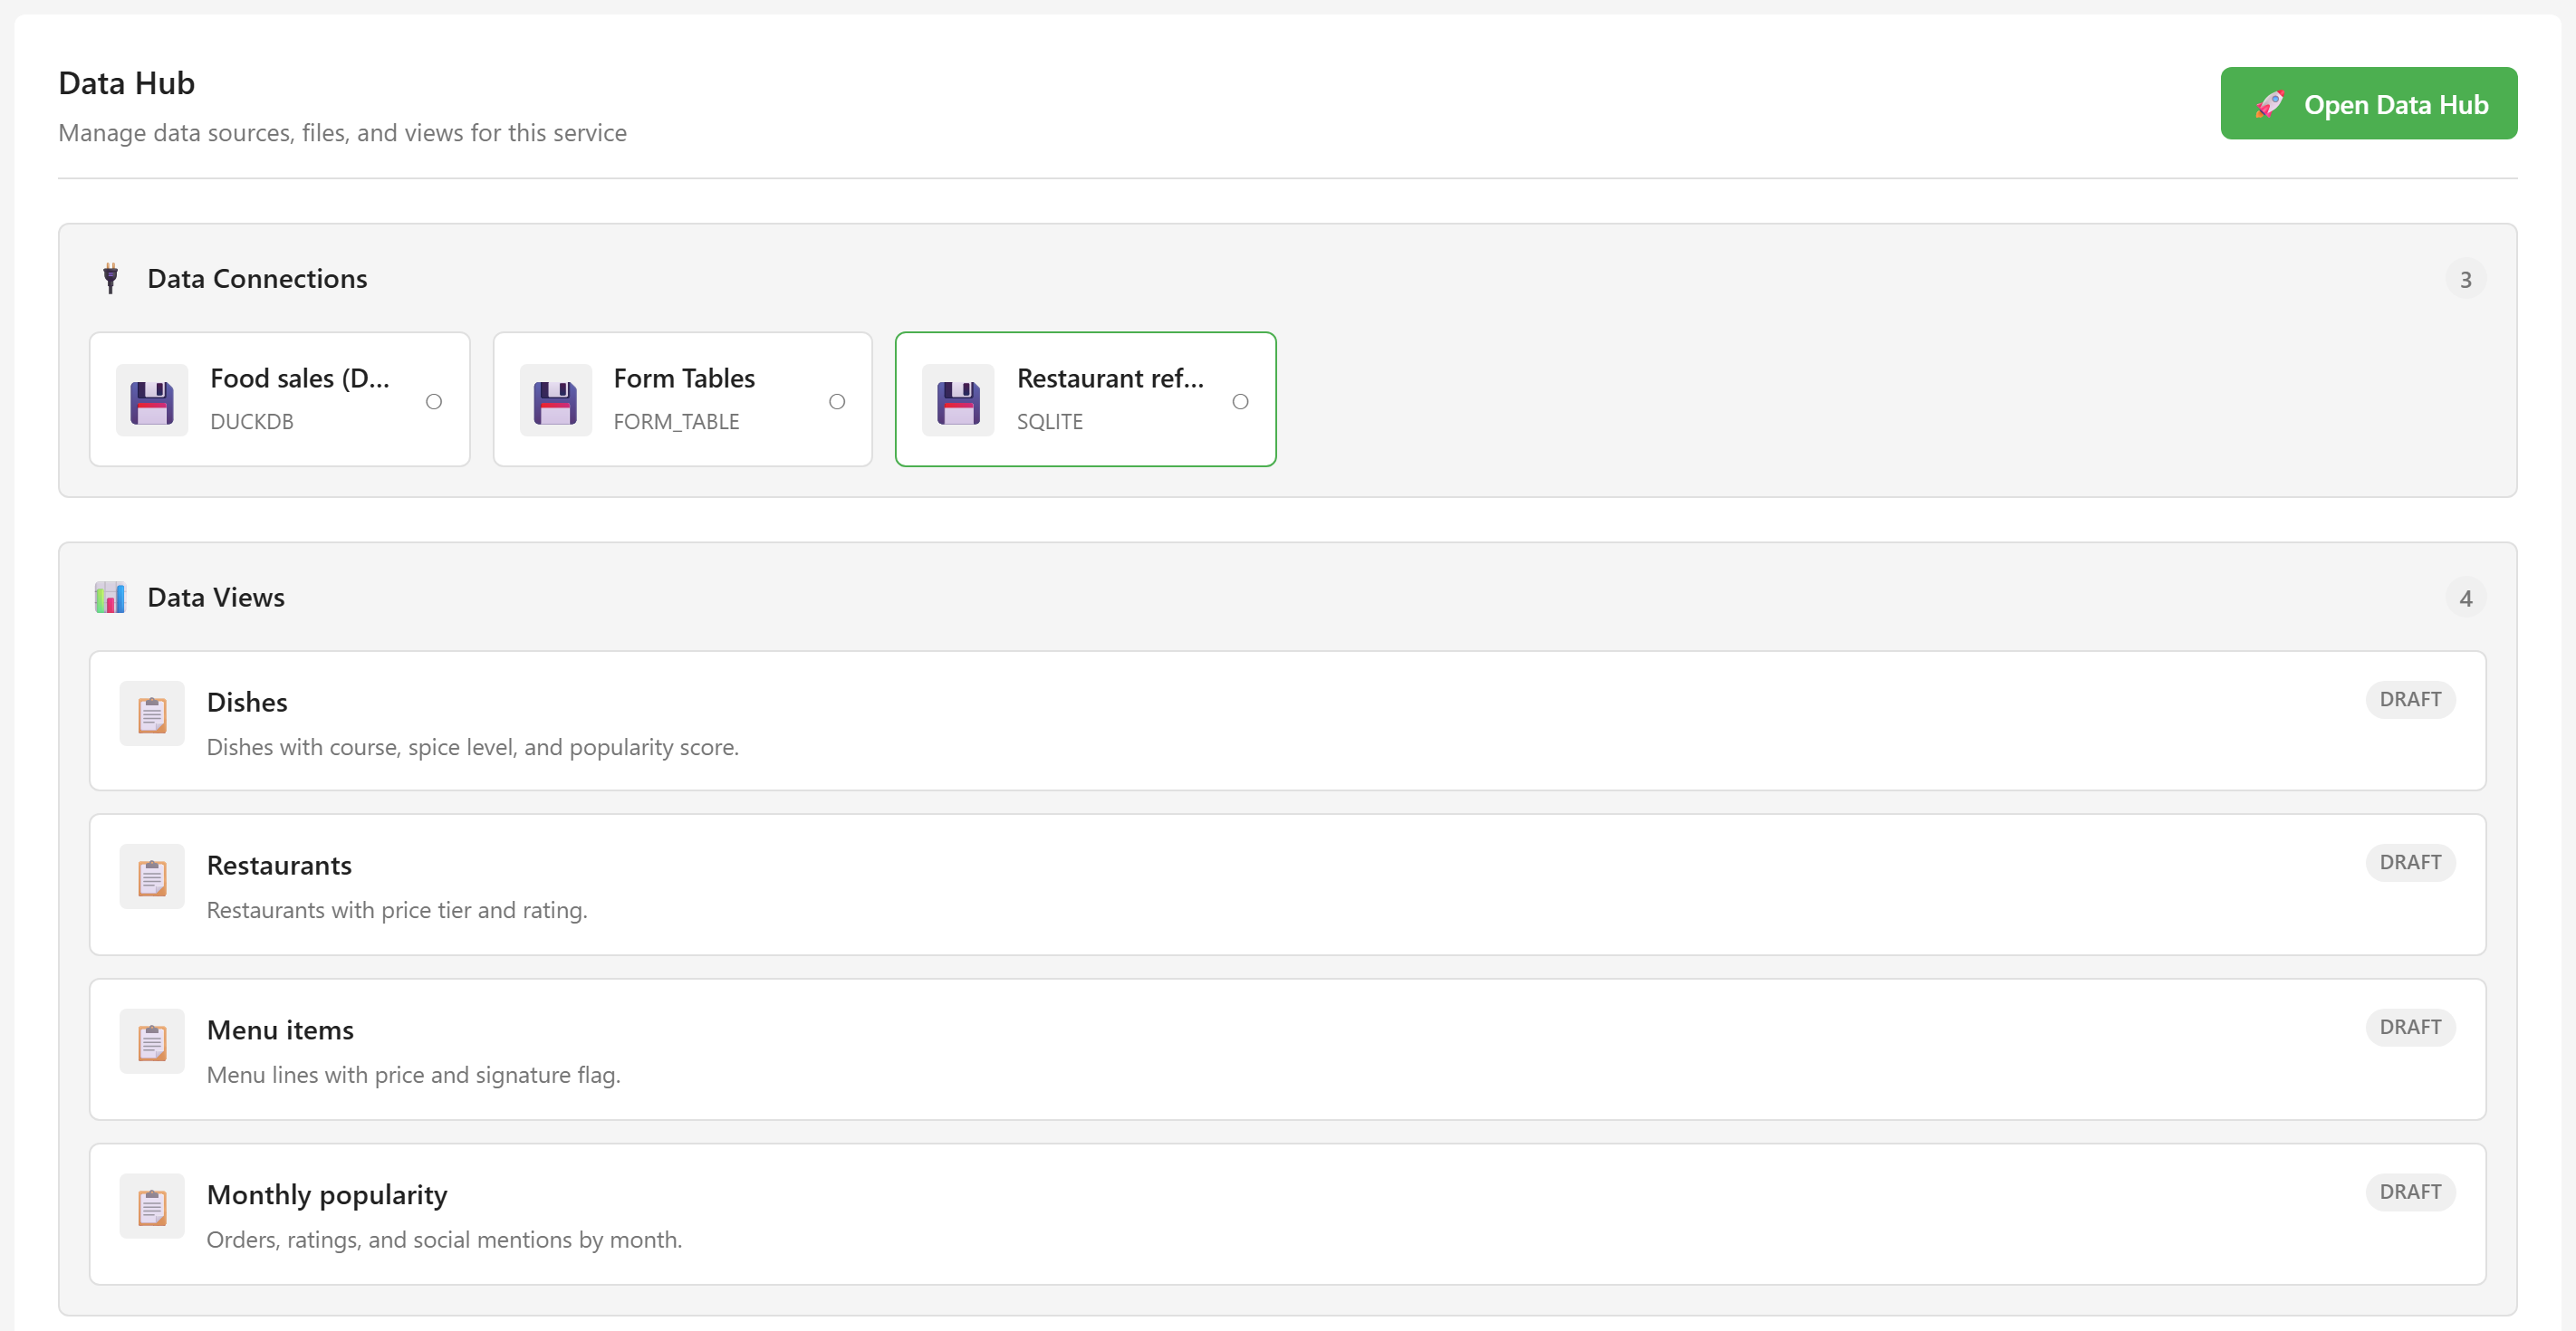
Task: Select the Food sales connection status circle
Action: pyautogui.click(x=434, y=402)
